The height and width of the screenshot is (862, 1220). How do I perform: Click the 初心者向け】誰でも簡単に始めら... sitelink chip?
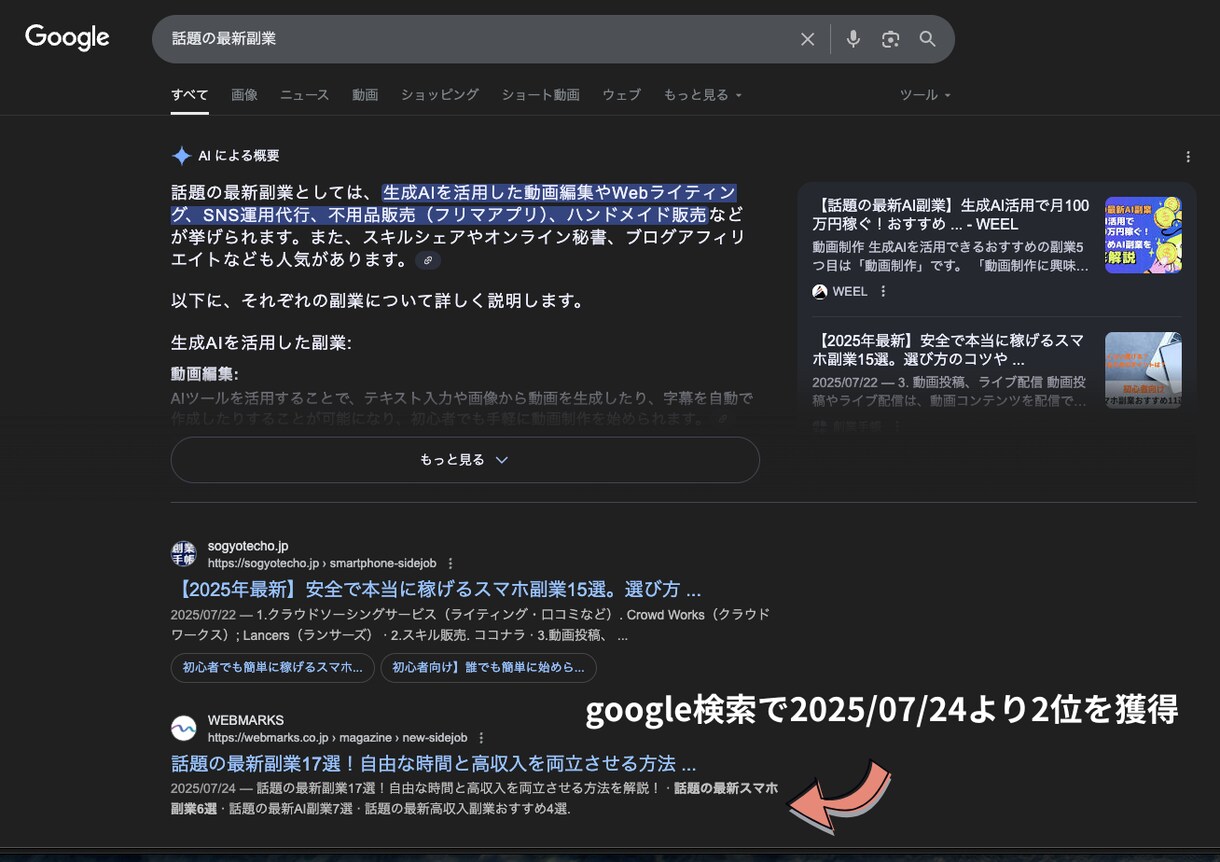pyautogui.click(x=488, y=668)
